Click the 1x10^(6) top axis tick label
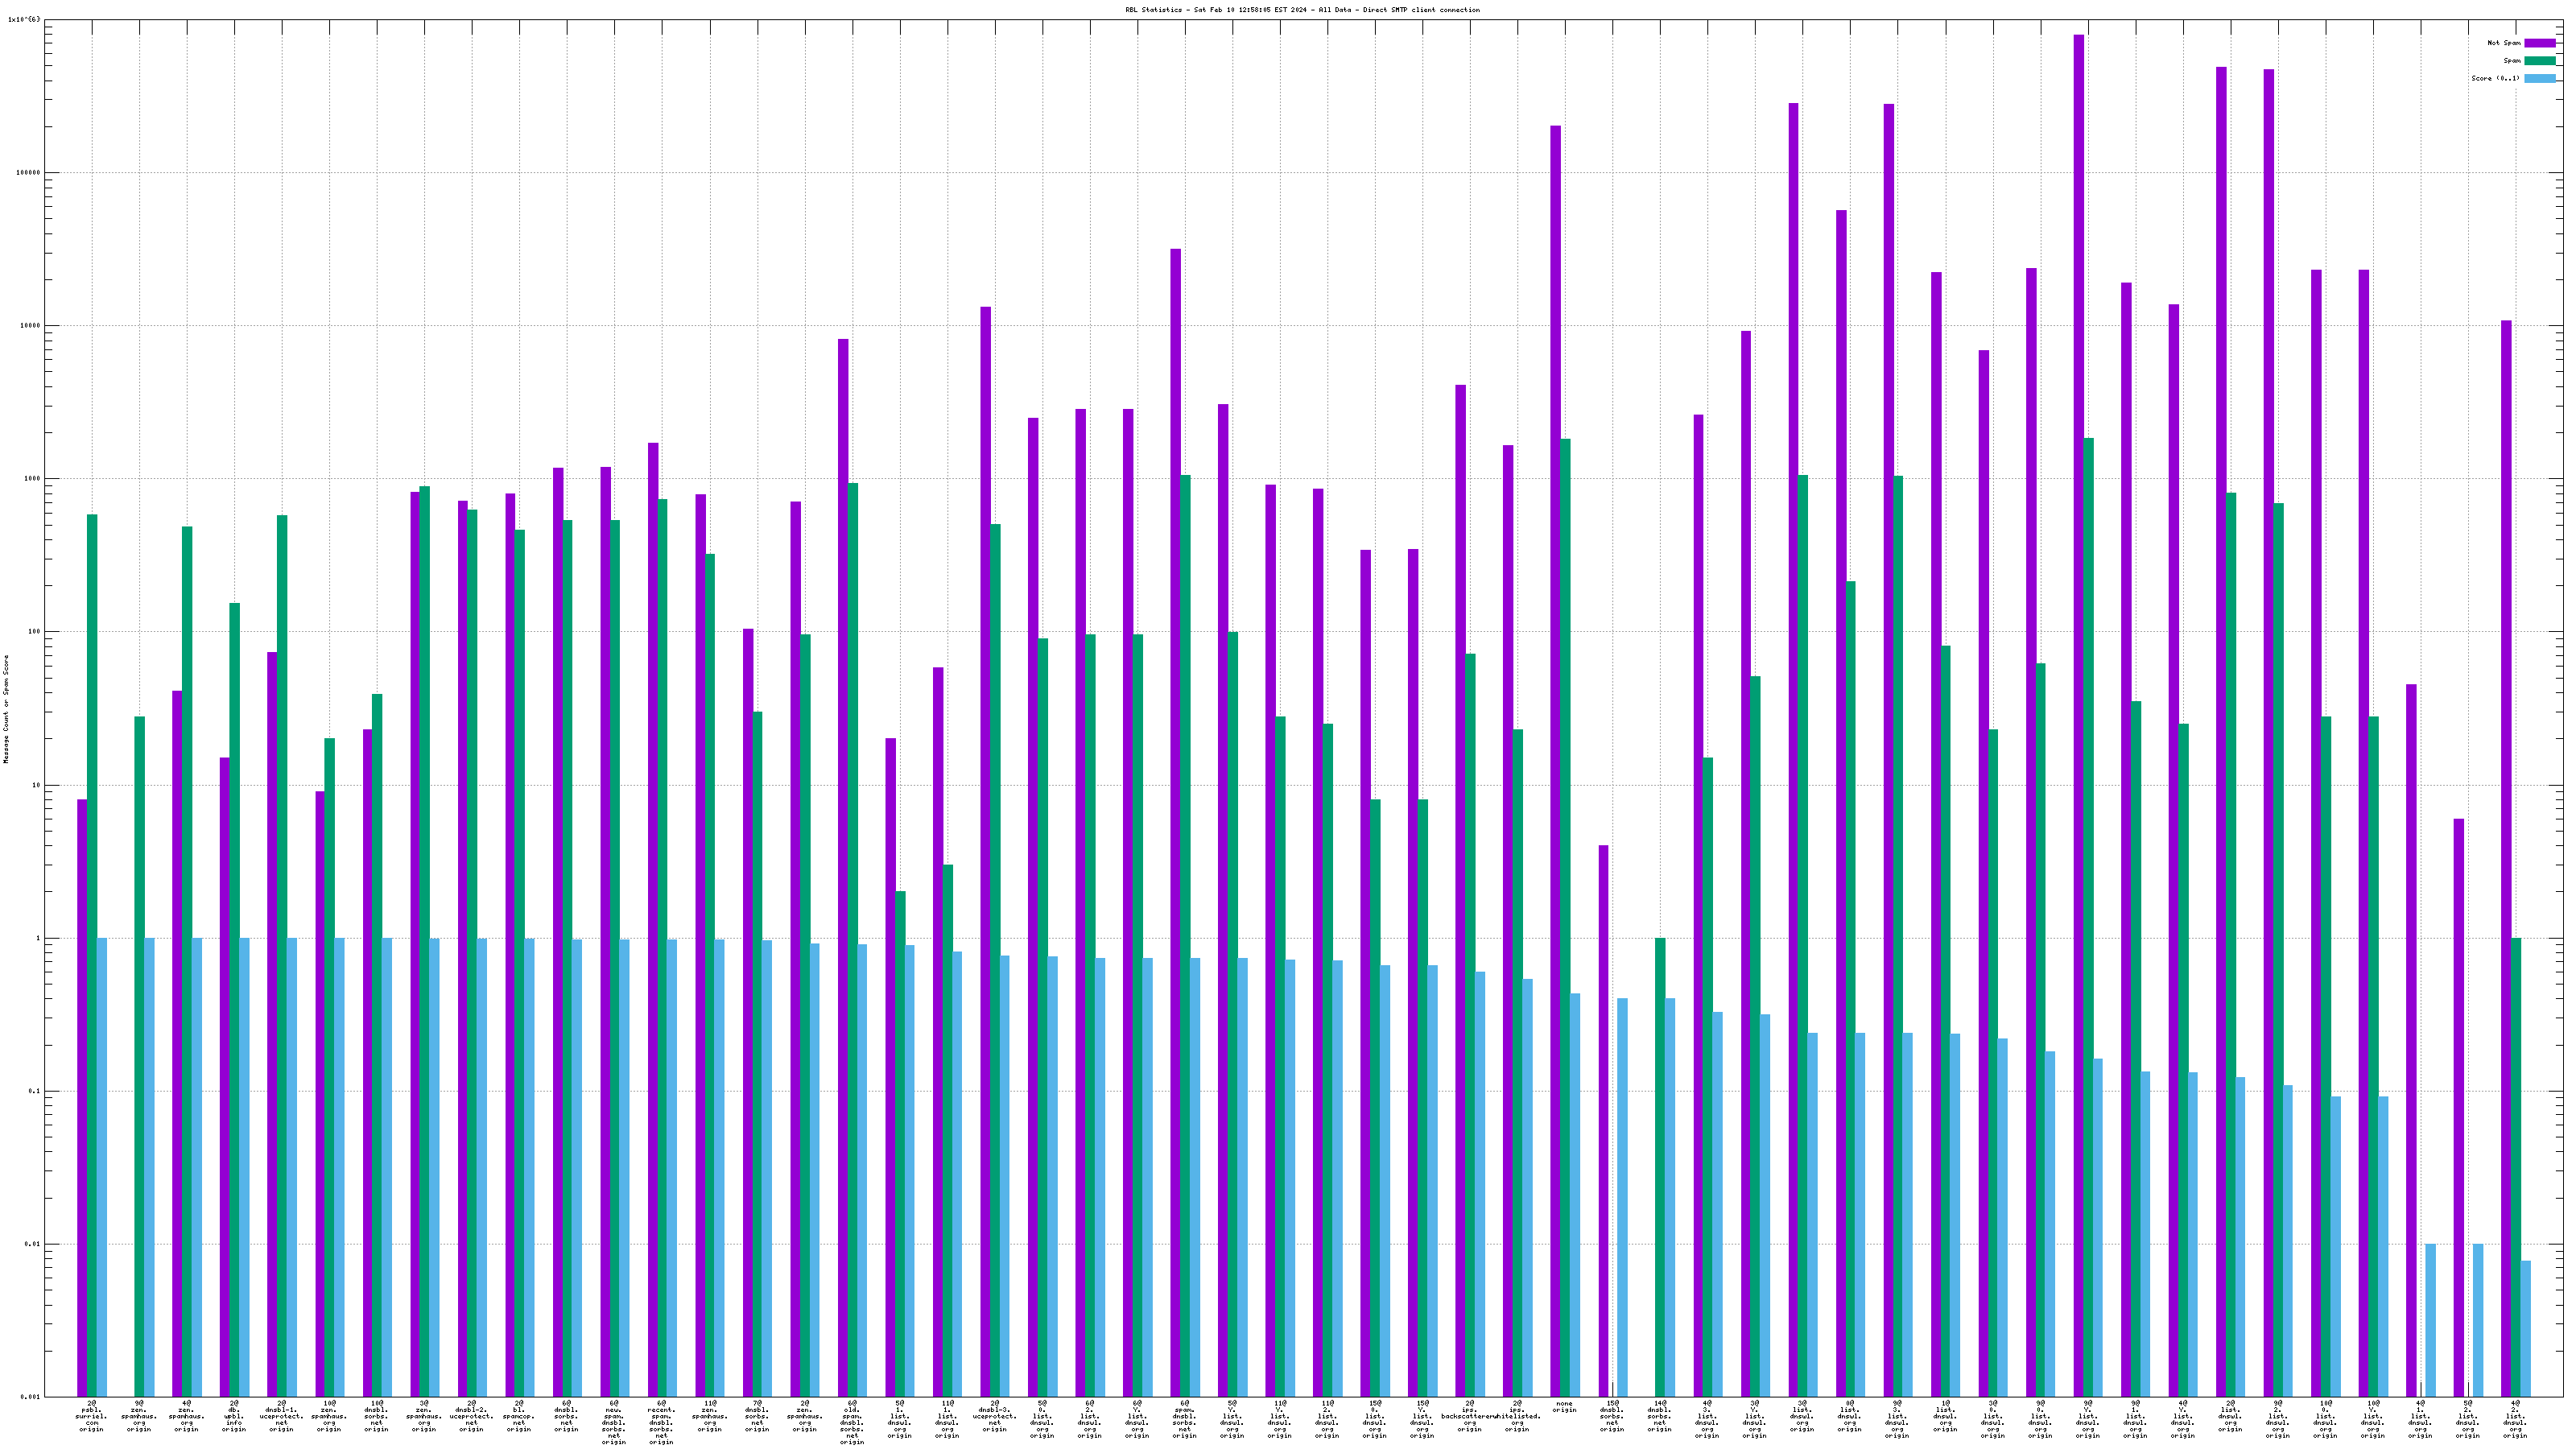The image size is (2576, 1449). click(24, 20)
